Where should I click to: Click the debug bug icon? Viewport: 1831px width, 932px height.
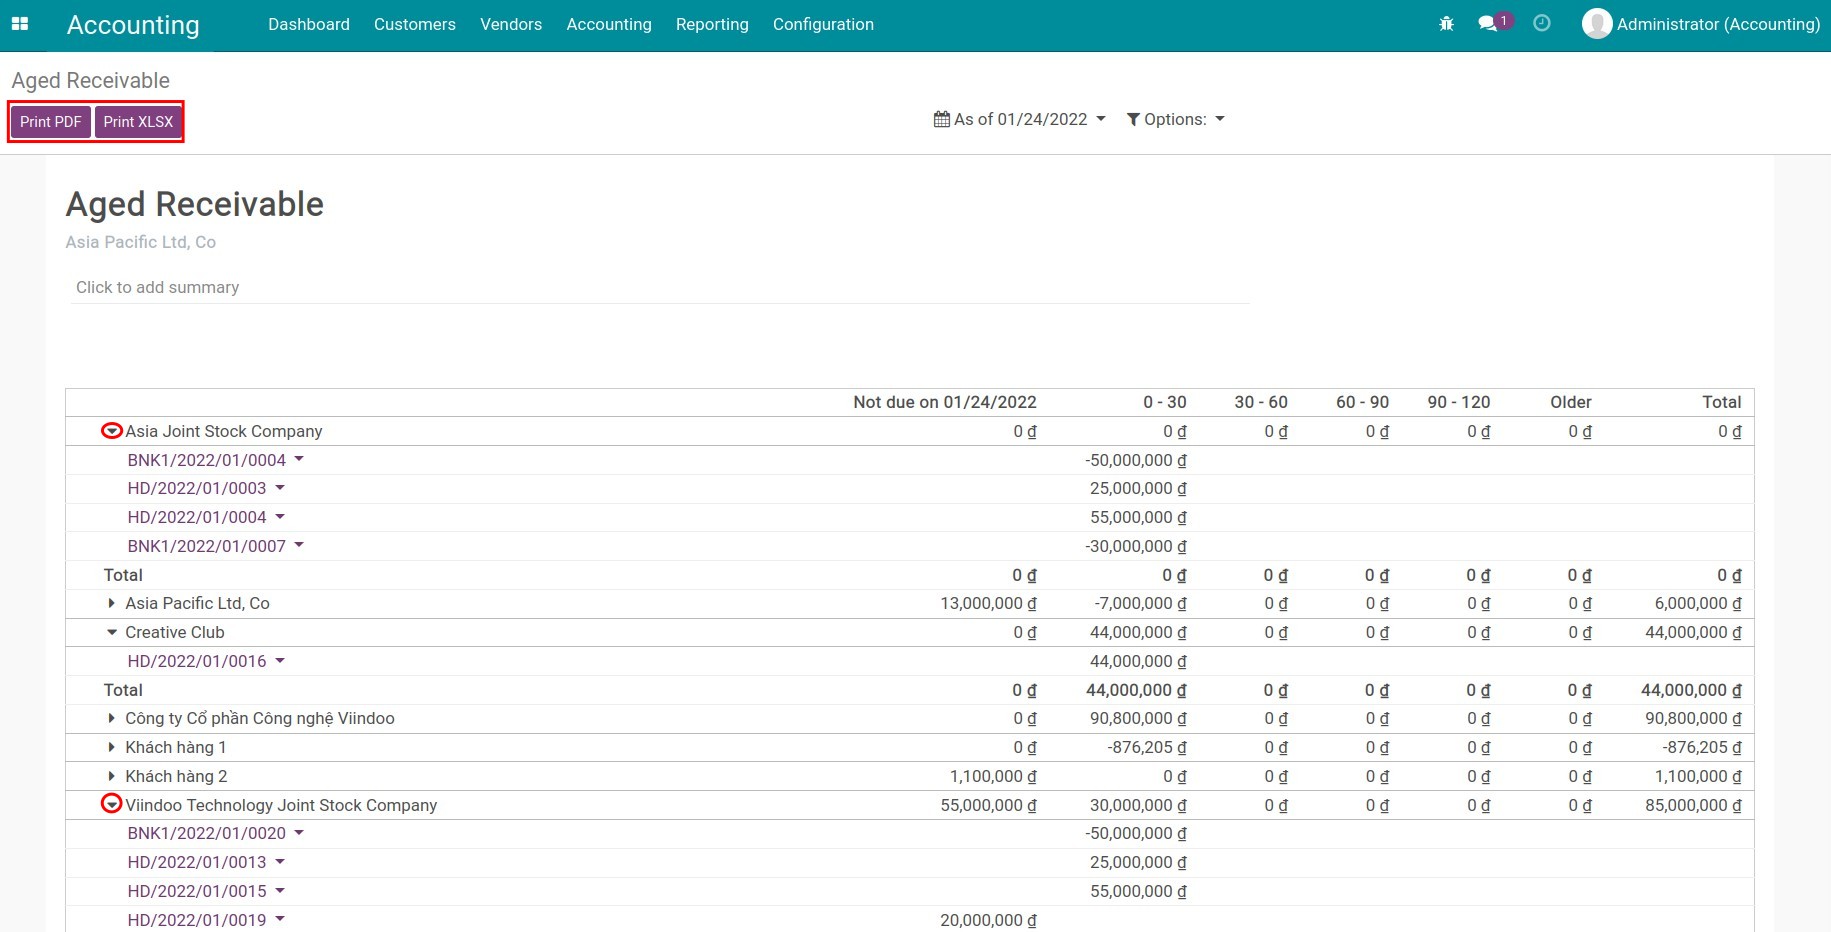(x=1446, y=23)
